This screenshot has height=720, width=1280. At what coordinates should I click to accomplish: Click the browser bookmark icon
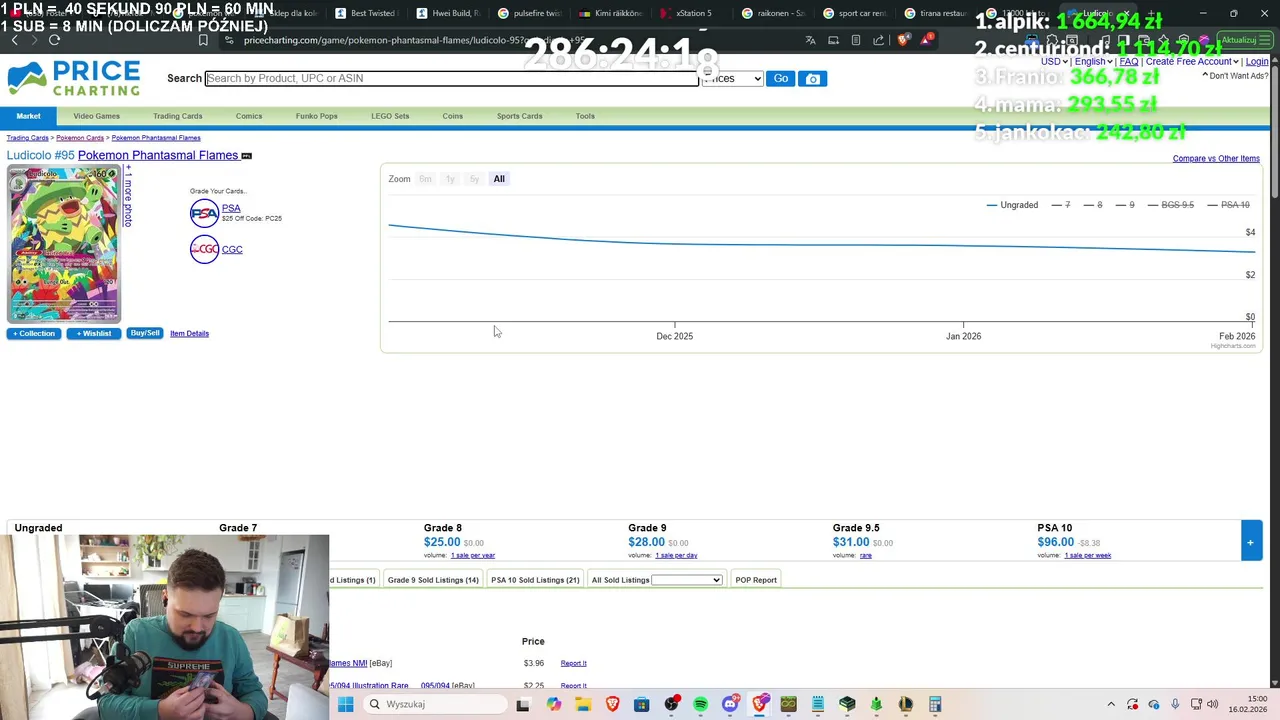203,40
